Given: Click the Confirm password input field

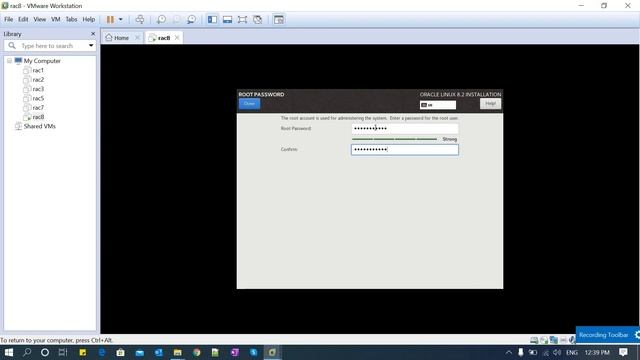Looking at the screenshot, I should click(404, 150).
